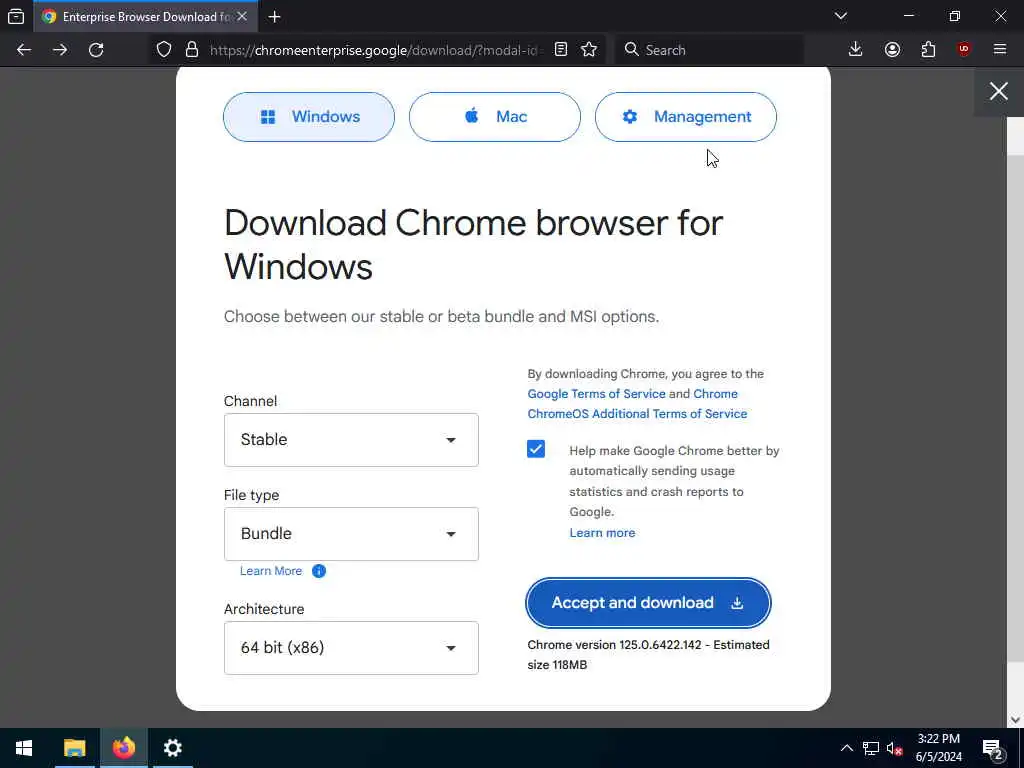Click the Firefox taskbar icon
The image size is (1024, 768).
[x=123, y=748]
